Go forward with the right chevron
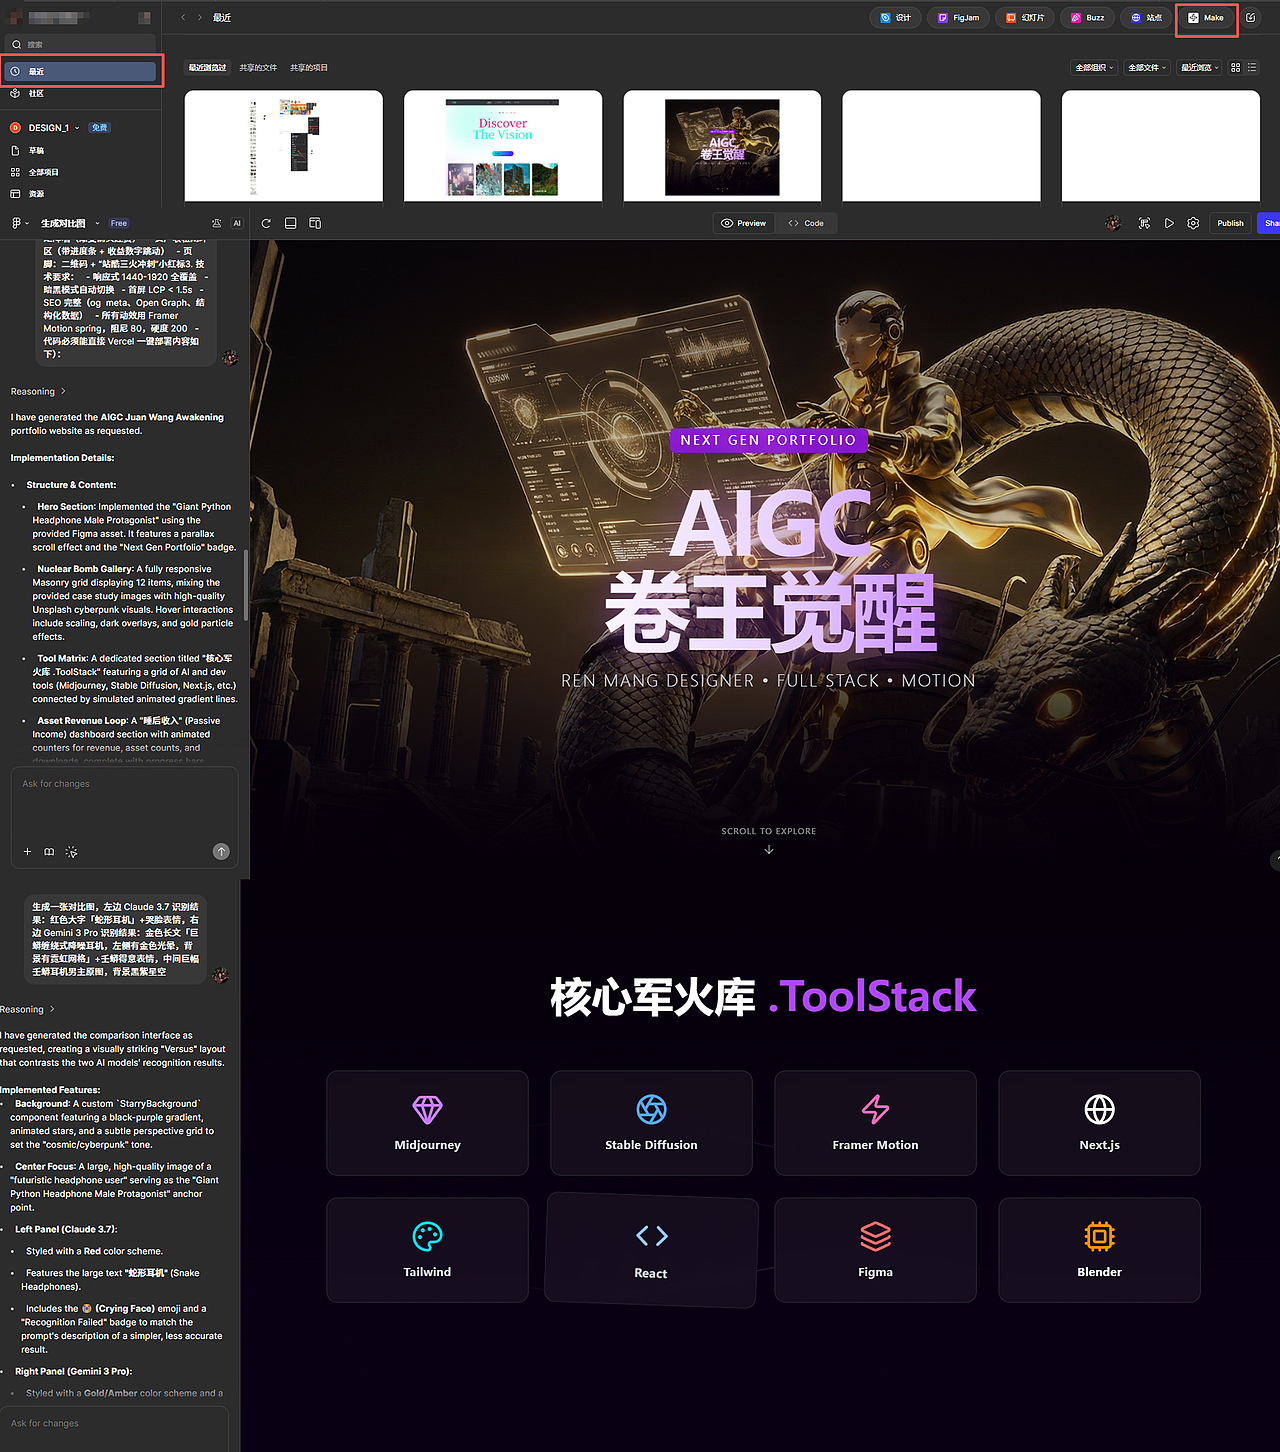The width and height of the screenshot is (1280, 1452). (x=199, y=18)
